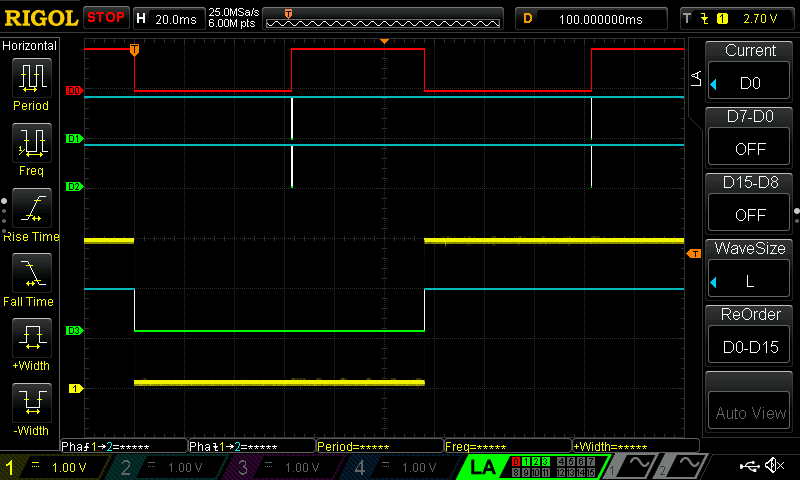The image size is (800, 480).
Task: Click the muted speaker sound icon
Action: [x=774, y=466]
